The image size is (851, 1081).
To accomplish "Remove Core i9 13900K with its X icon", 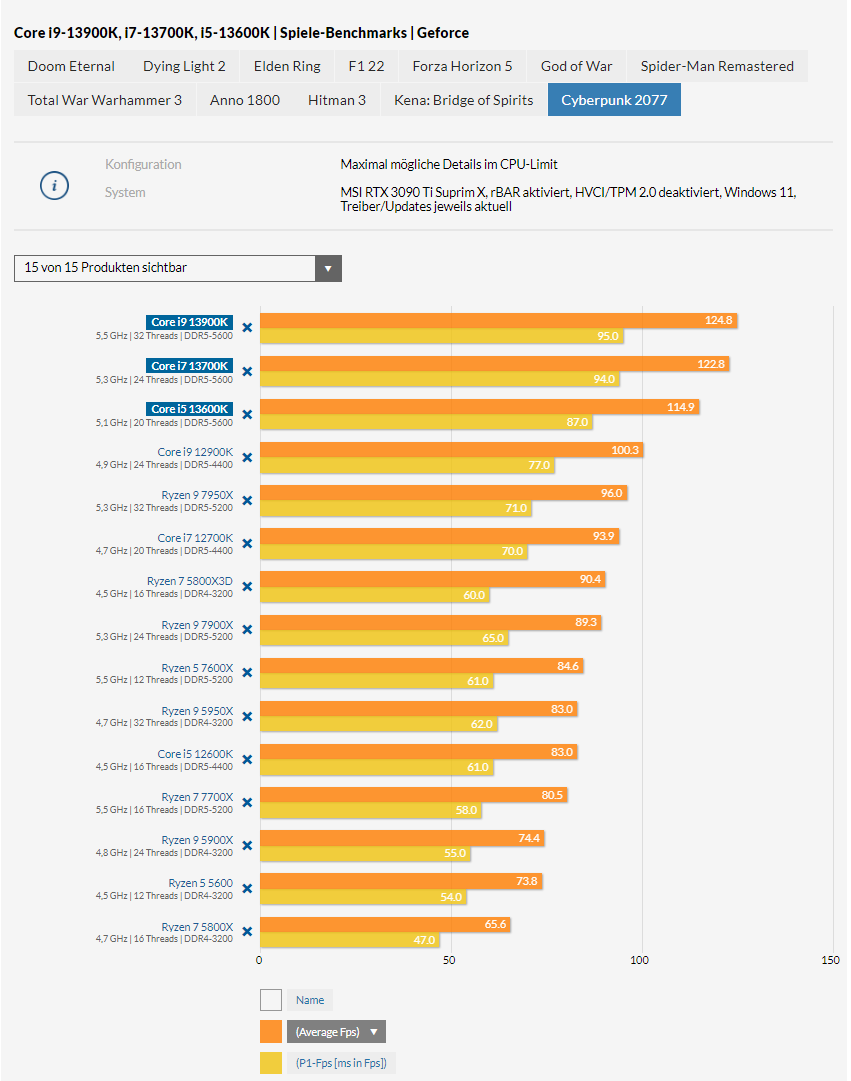I will pos(247,327).
